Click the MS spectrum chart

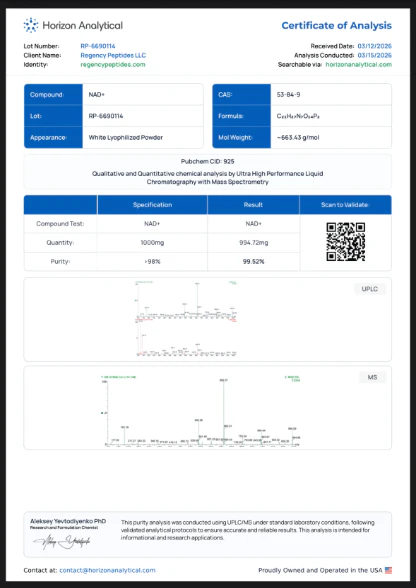200,410
